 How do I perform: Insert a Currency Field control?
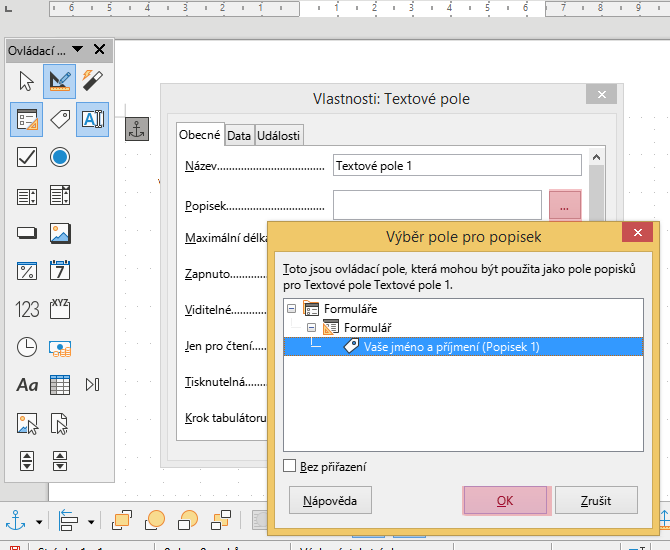[x=59, y=348]
